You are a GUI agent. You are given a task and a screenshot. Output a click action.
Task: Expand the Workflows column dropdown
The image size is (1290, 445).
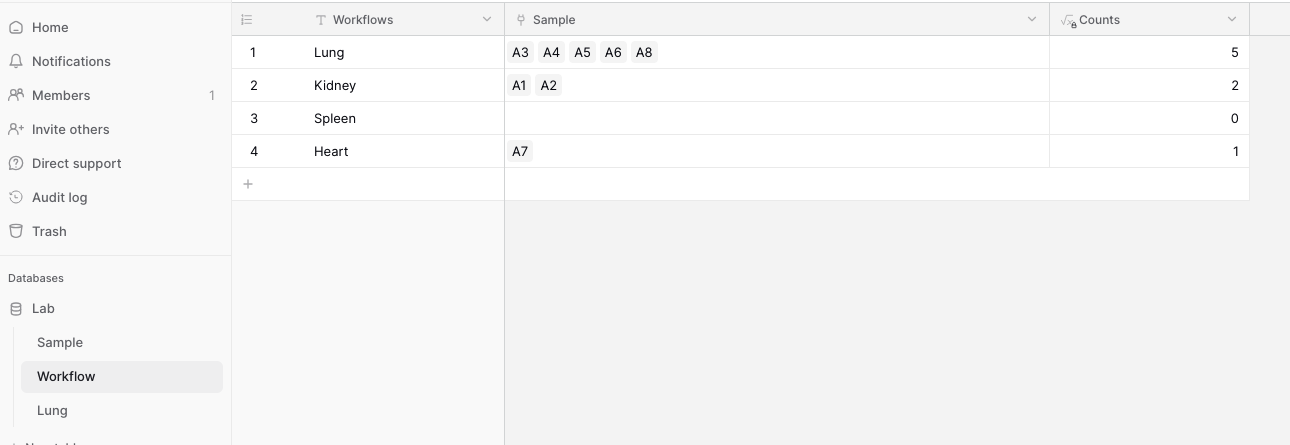coord(487,19)
